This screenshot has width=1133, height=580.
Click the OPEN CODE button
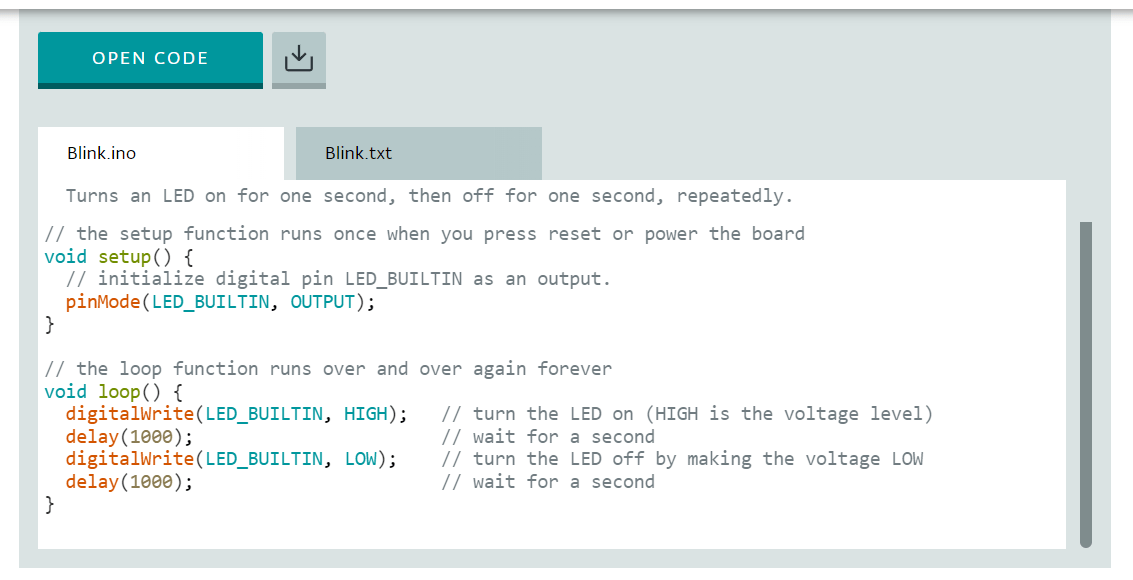click(x=150, y=60)
